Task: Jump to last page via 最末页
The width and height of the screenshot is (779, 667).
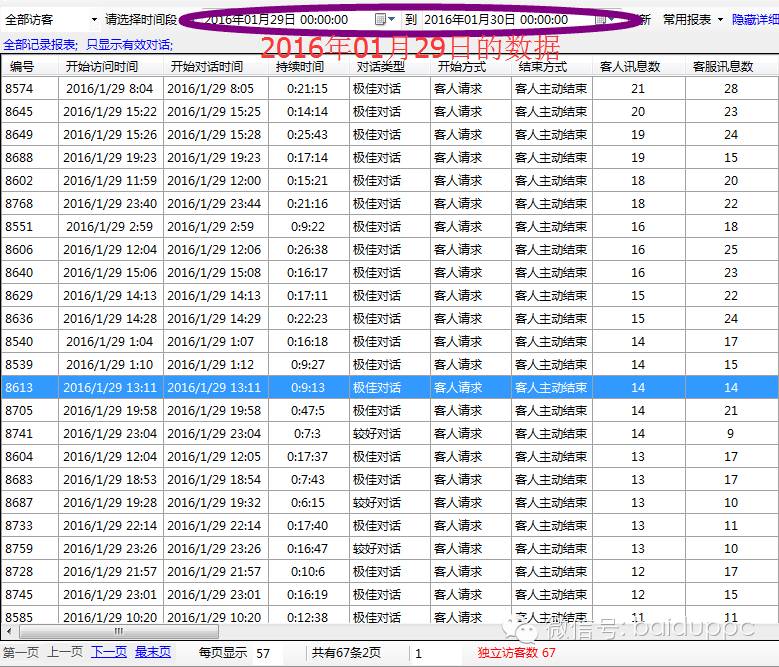Action: point(153,652)
